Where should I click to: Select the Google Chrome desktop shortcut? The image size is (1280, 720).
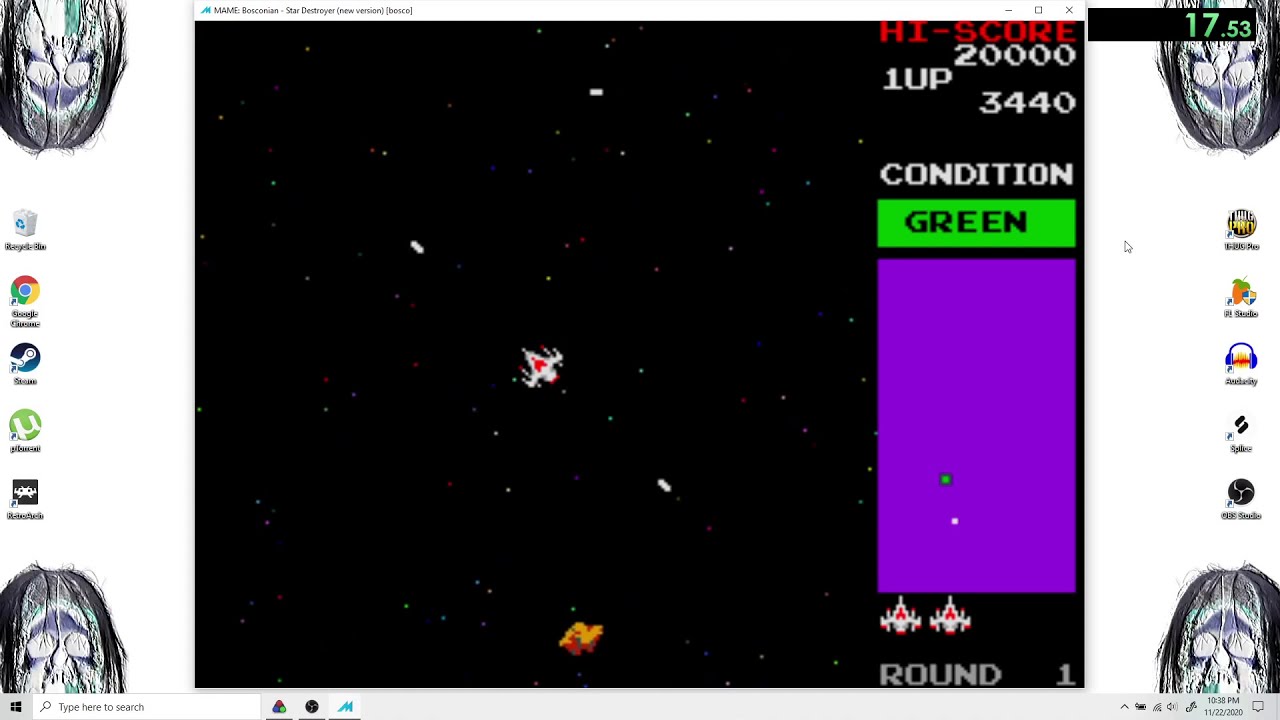pos(25,302)
